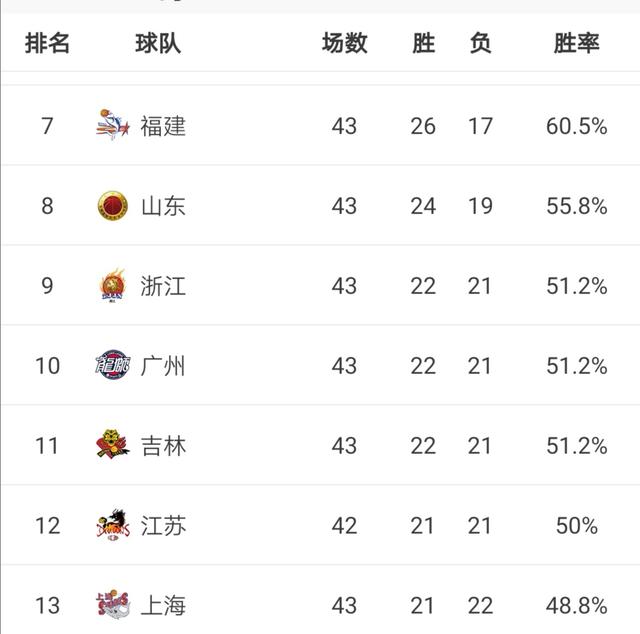Open the 上海 team page
Image resolution: width=640 pixels, height=634 pixels.
click(163, 605)
